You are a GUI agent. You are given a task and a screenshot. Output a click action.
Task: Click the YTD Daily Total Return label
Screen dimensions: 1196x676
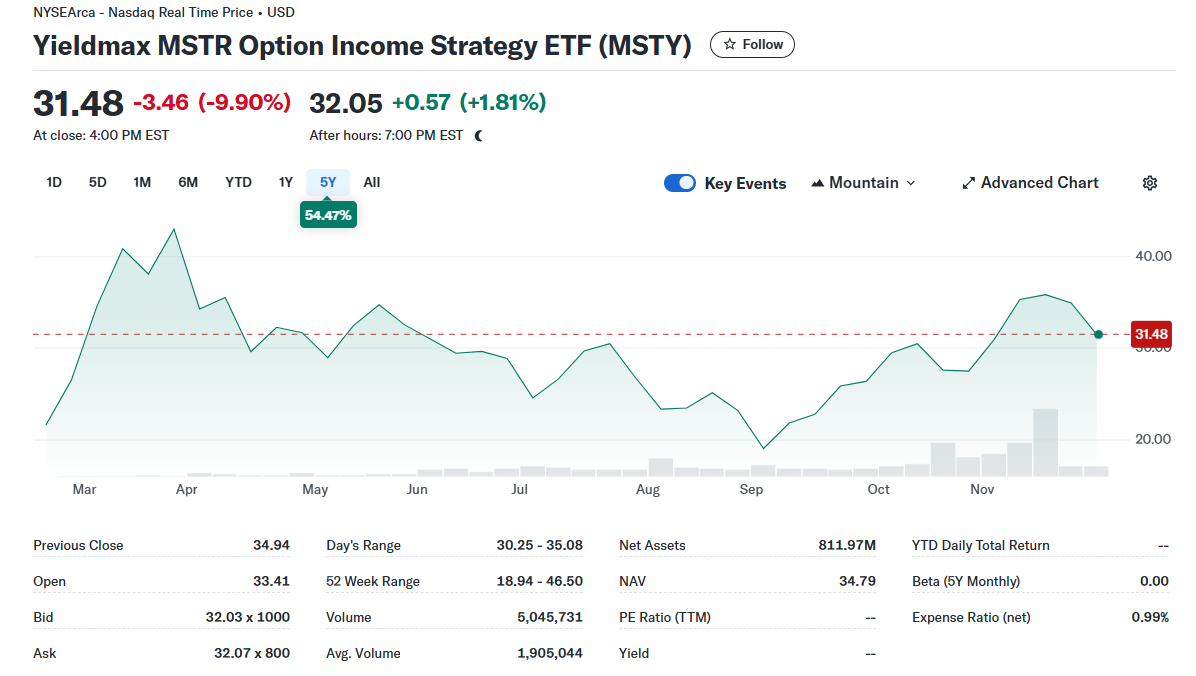980,546
